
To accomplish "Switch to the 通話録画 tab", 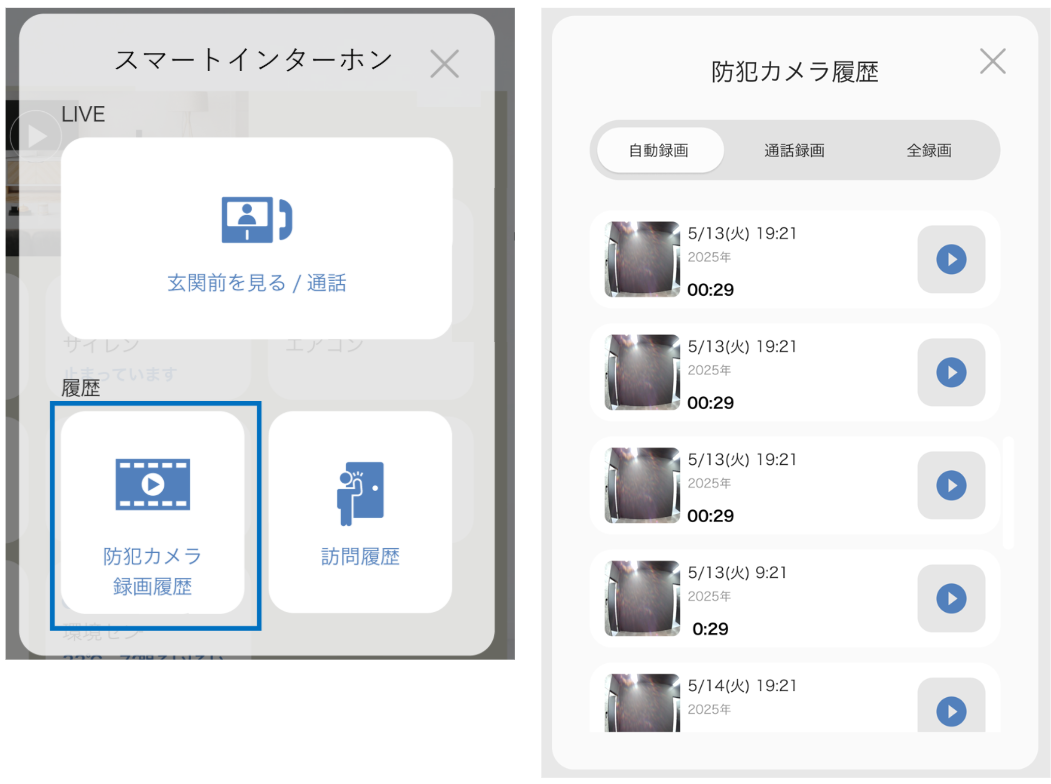I will click(x=794, y=151).
